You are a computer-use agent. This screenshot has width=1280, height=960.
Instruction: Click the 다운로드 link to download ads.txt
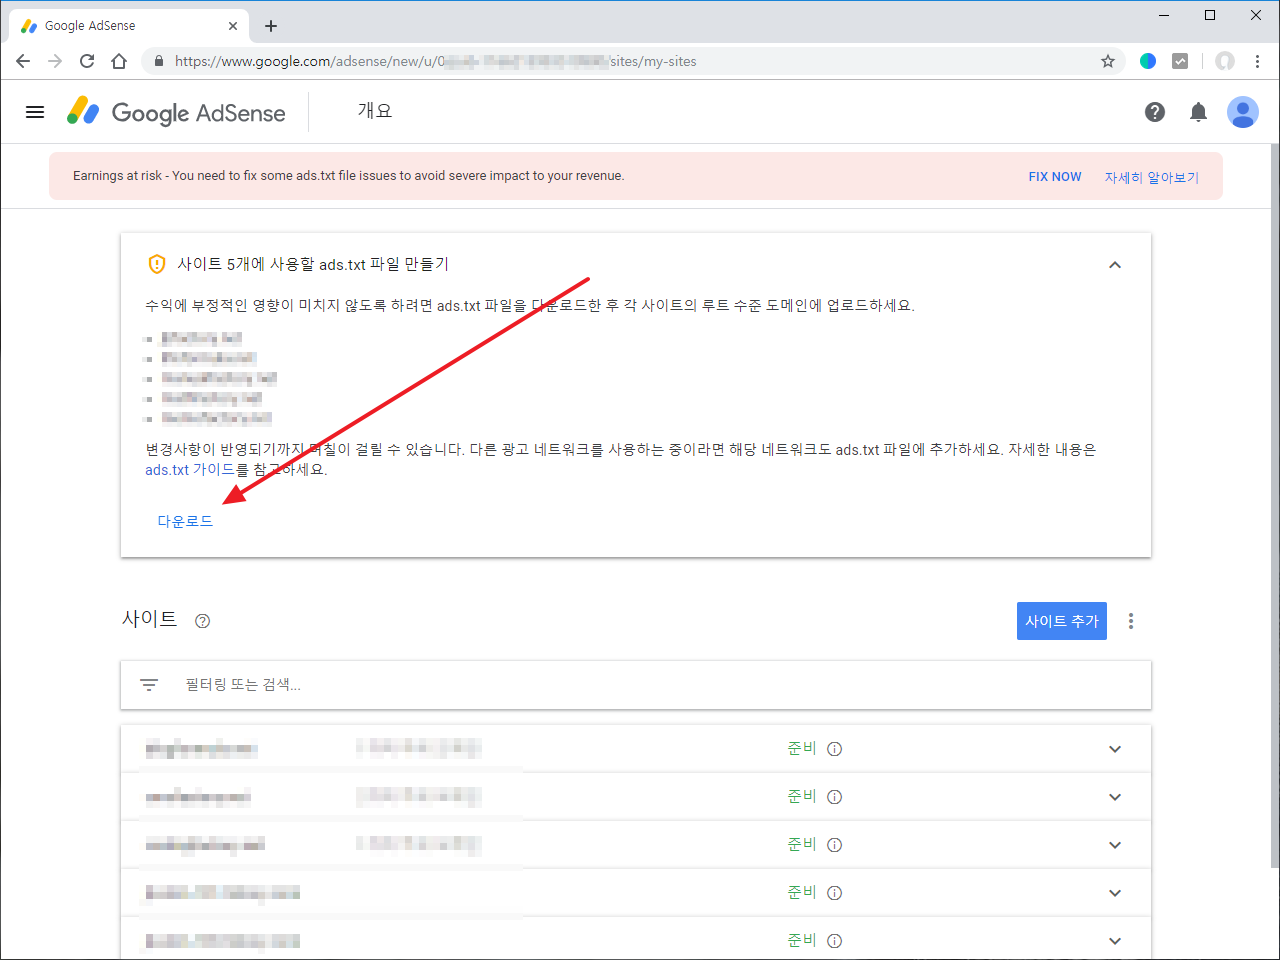pos(184,520)
